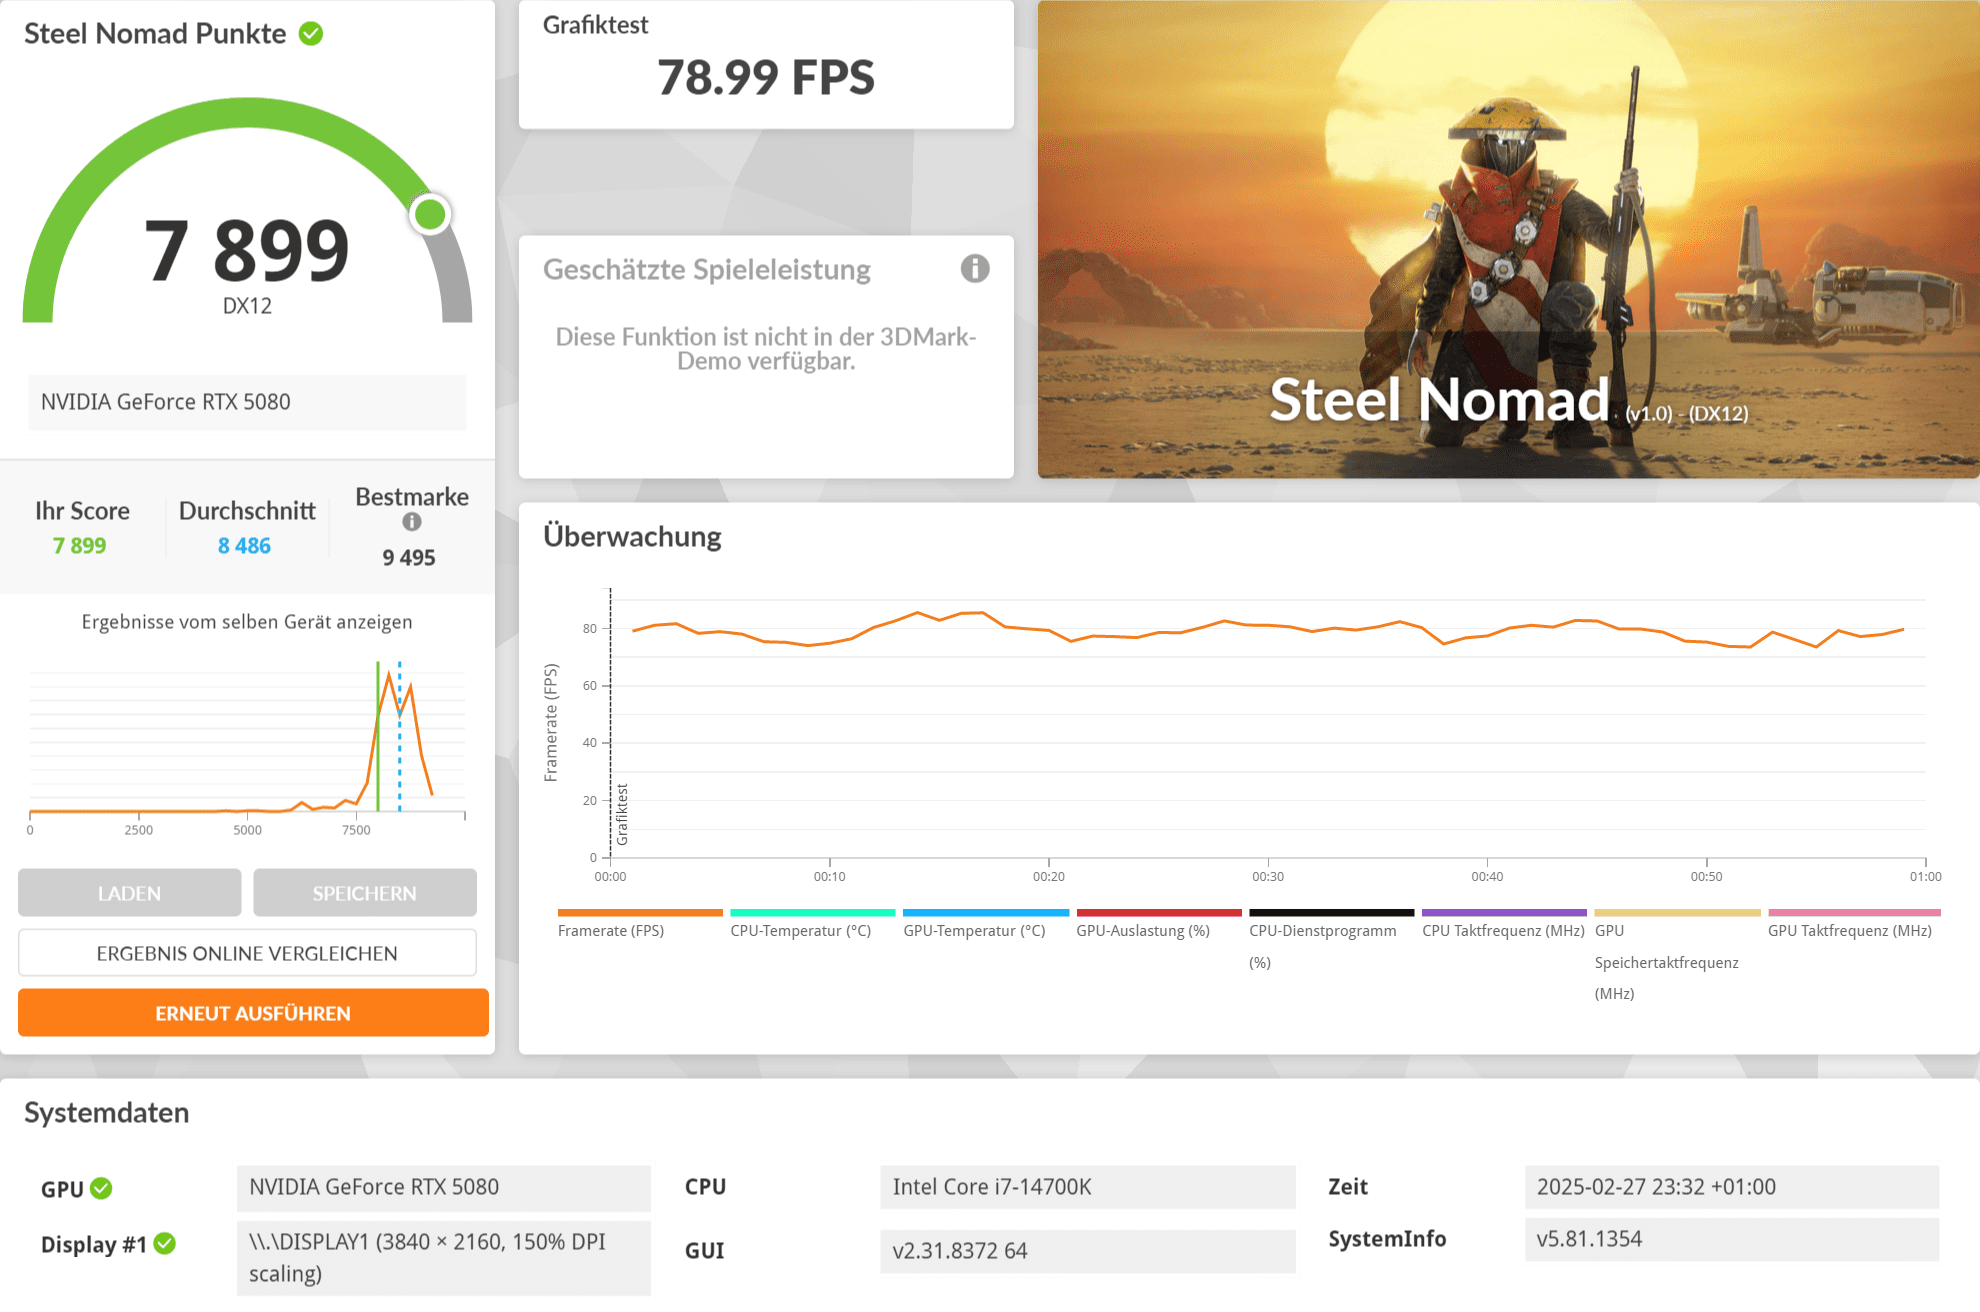The width and height of the screenshot is (1980, 1312).
Task: Click the Steel Nomad benchmark image
Action: point(1508,240)
